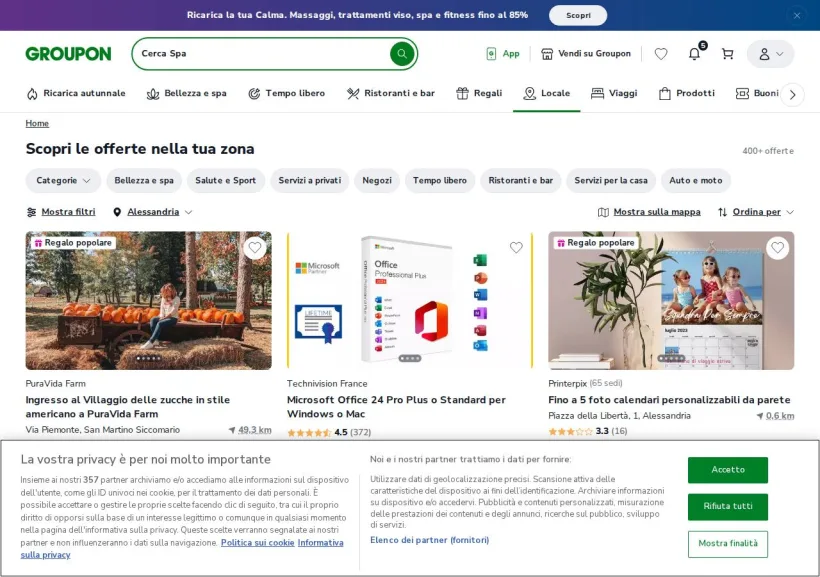The width and height of the screenshot is (820, 577).
Task: Open Regali navigation item
Action: tap(479, 93)
